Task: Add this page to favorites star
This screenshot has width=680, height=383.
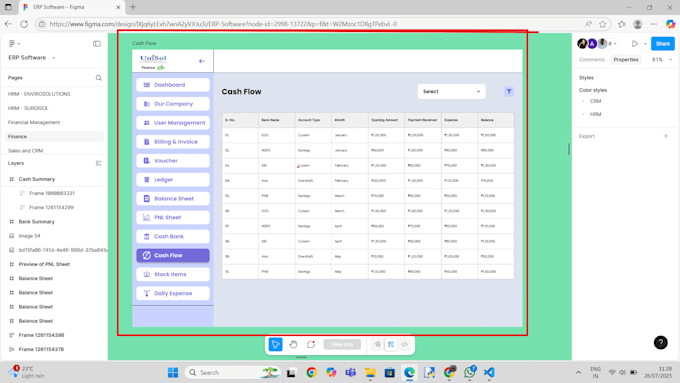Action: 602,24
